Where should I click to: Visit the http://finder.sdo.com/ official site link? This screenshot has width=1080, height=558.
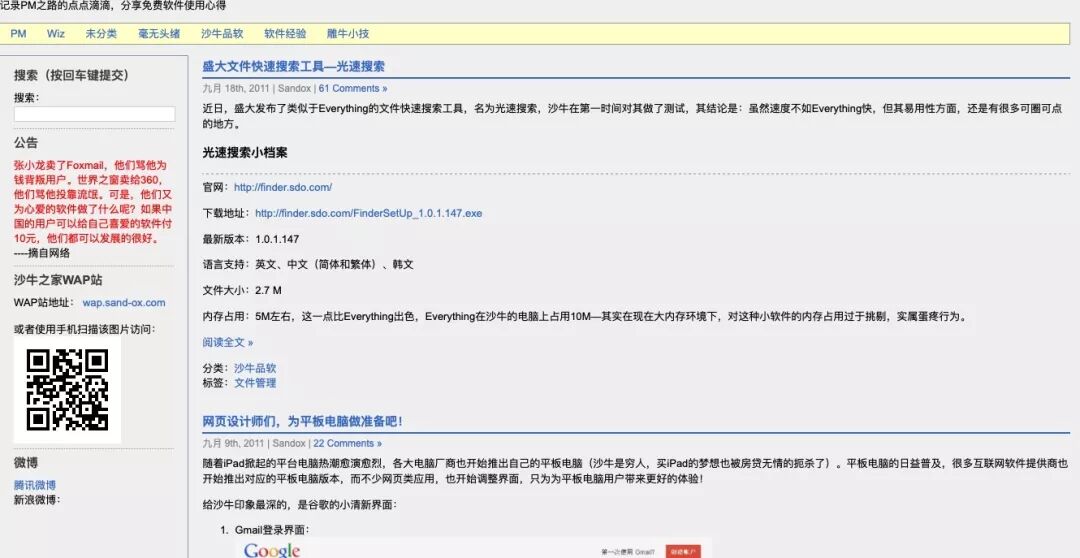(283, 187)
